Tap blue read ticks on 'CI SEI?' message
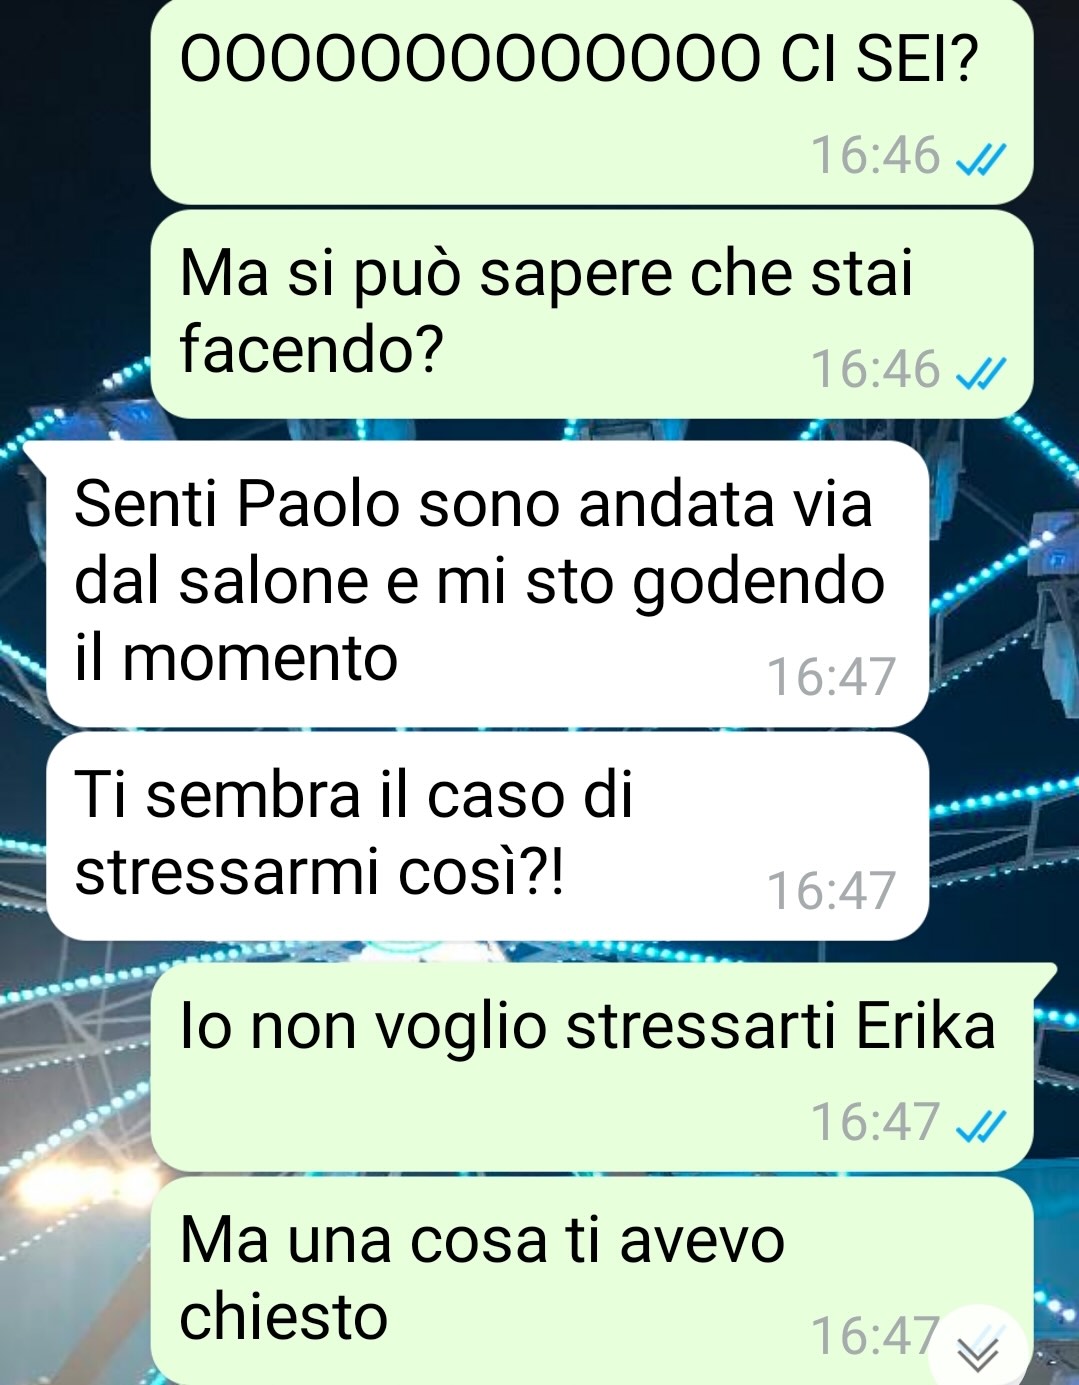 [x=981, y=159]
